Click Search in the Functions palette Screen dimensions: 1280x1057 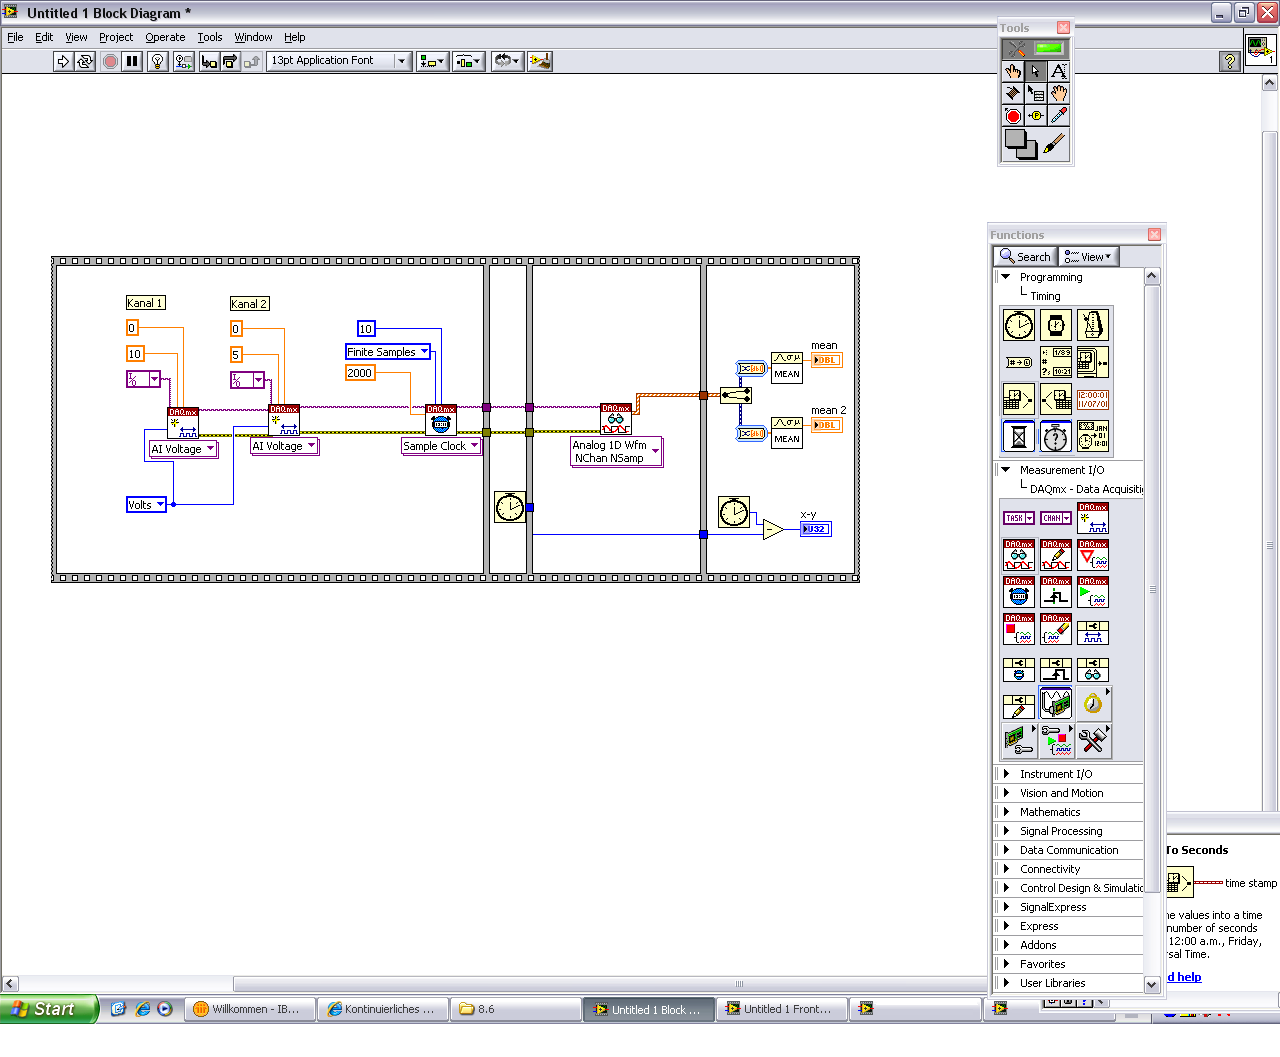click(1025, 257)
